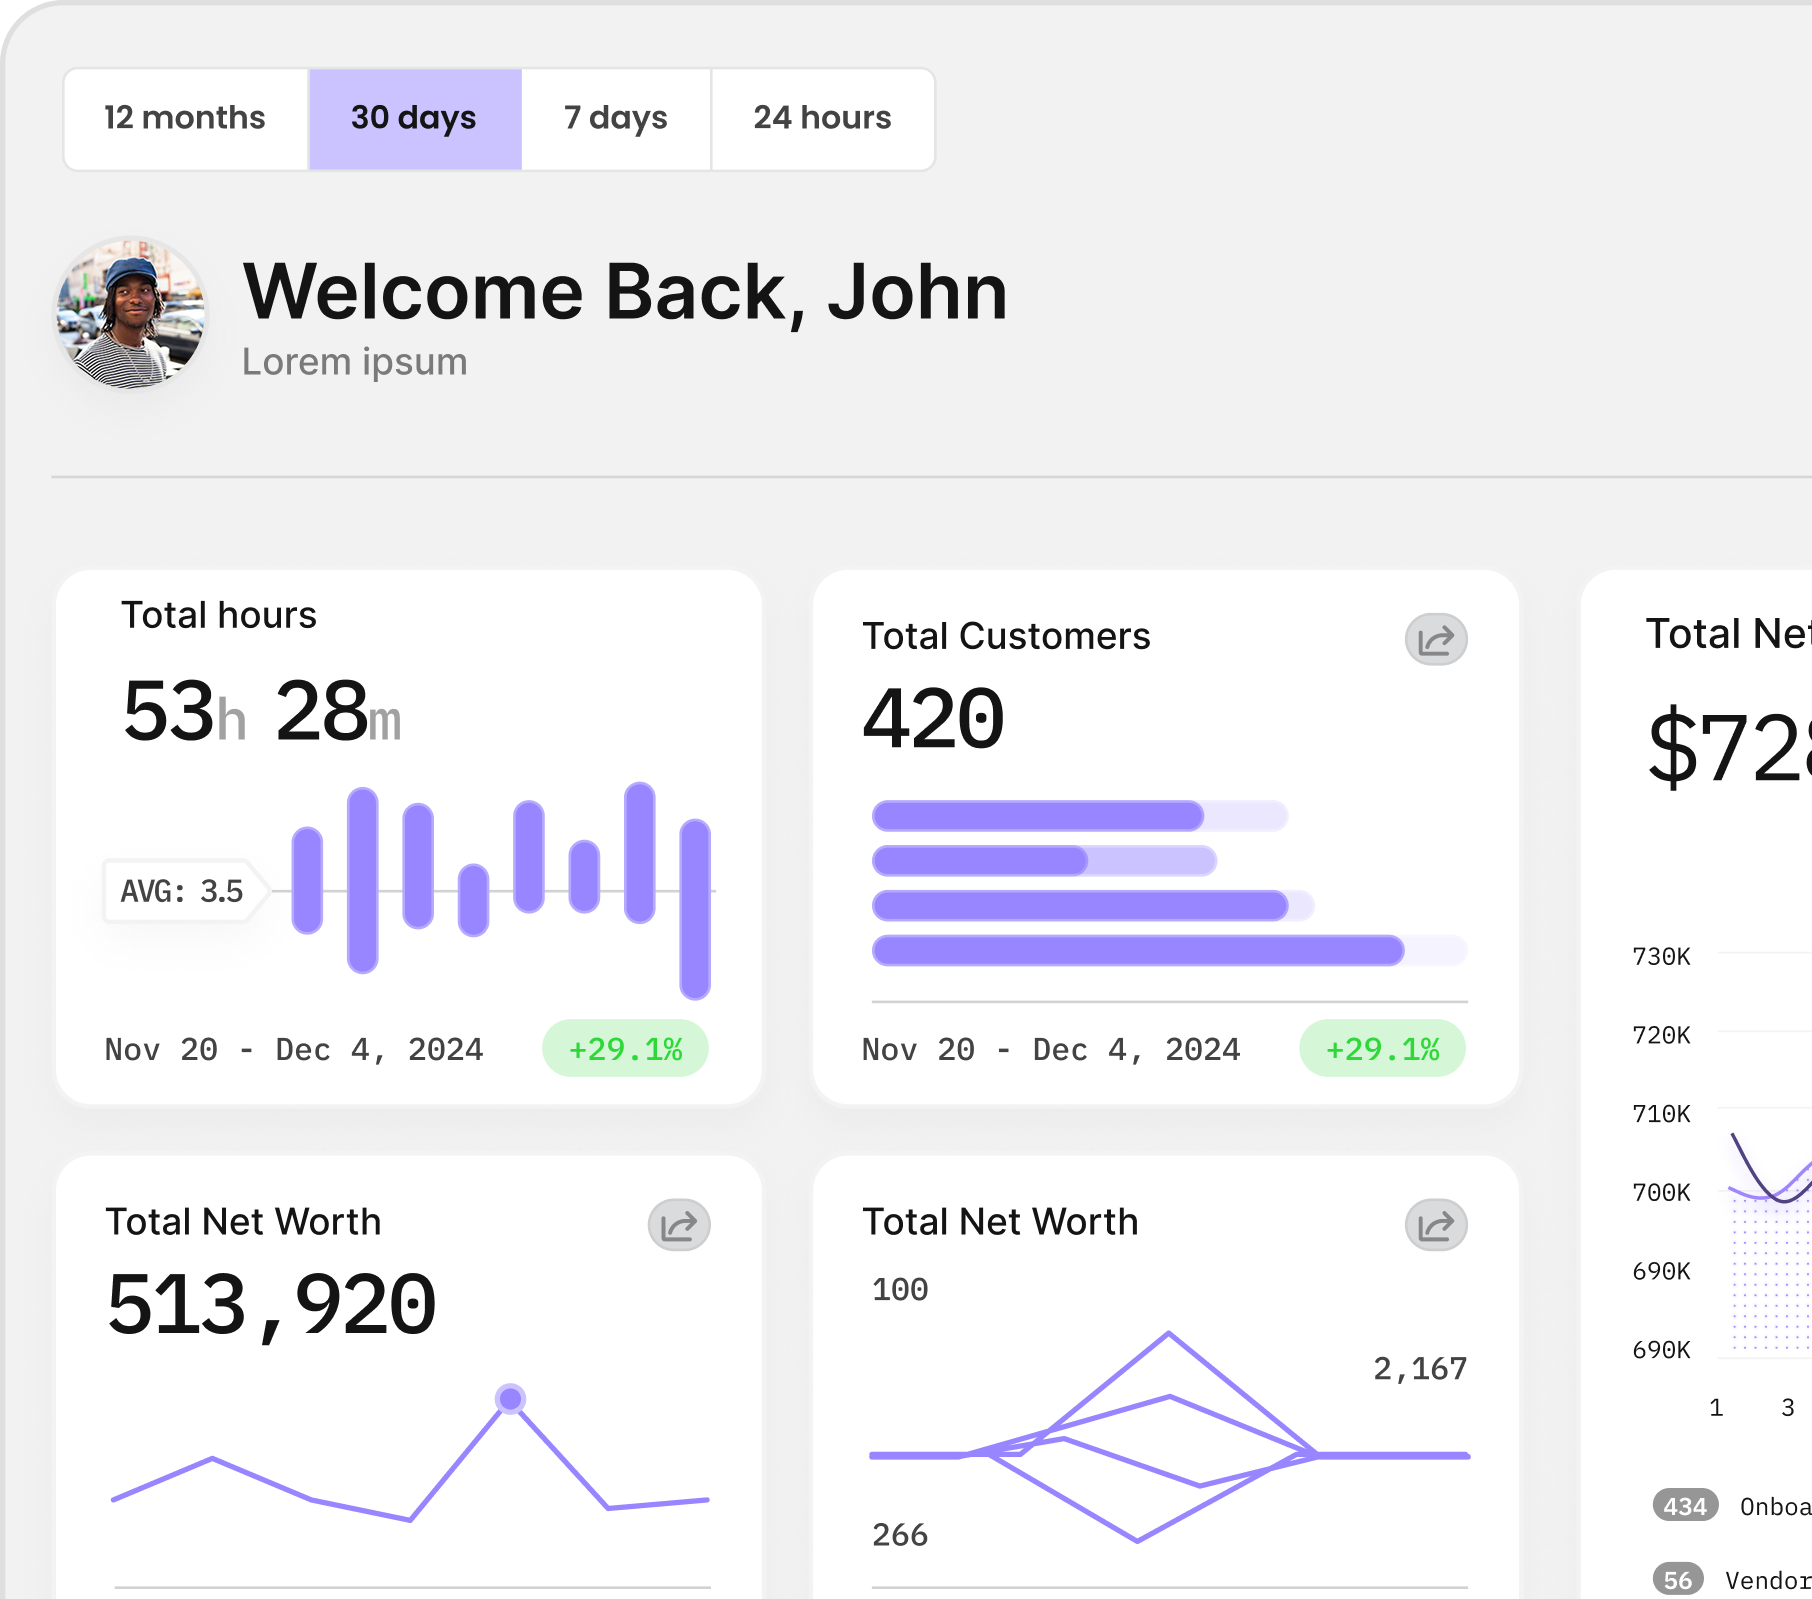Switch to the 24 hours view
Image resolution: width=1812 pixels, height=1599 pixels.
(822, 118)
